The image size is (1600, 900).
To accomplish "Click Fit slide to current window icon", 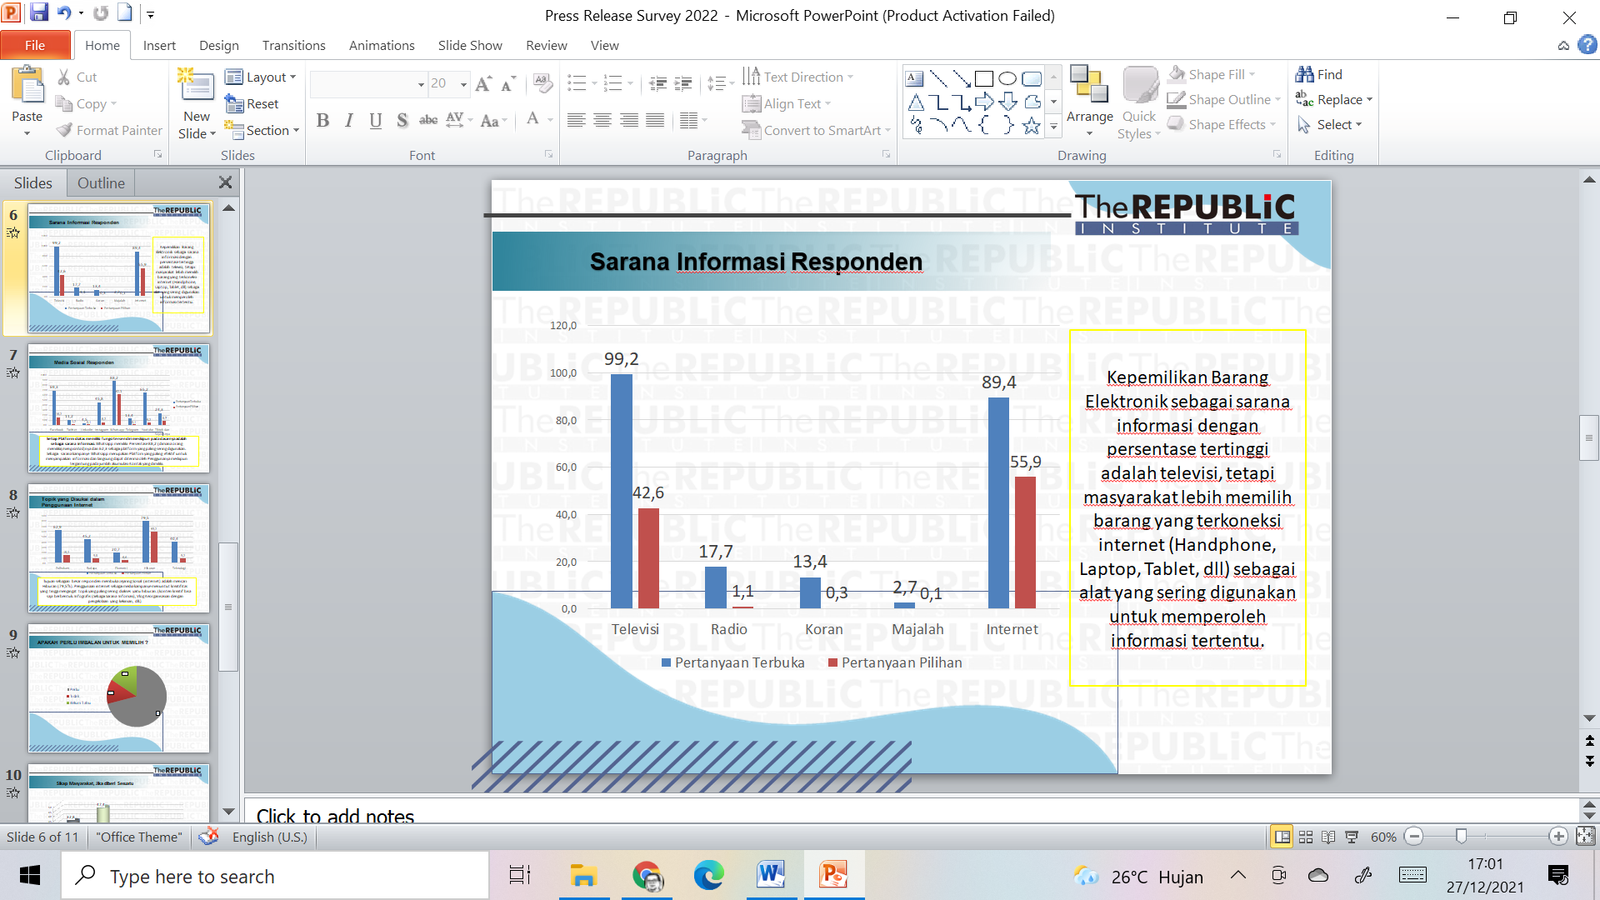I will pos(1585,836).
